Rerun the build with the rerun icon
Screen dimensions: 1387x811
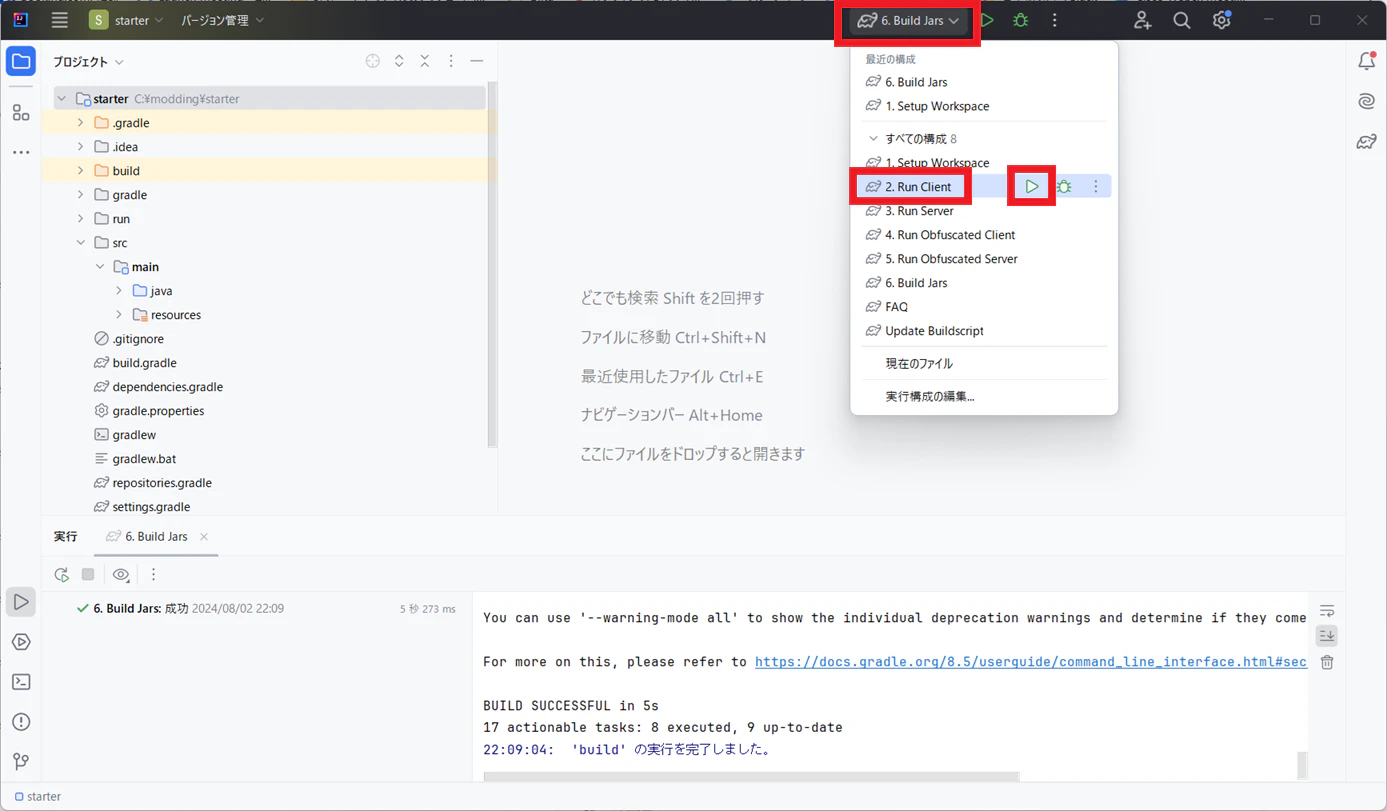62,575
